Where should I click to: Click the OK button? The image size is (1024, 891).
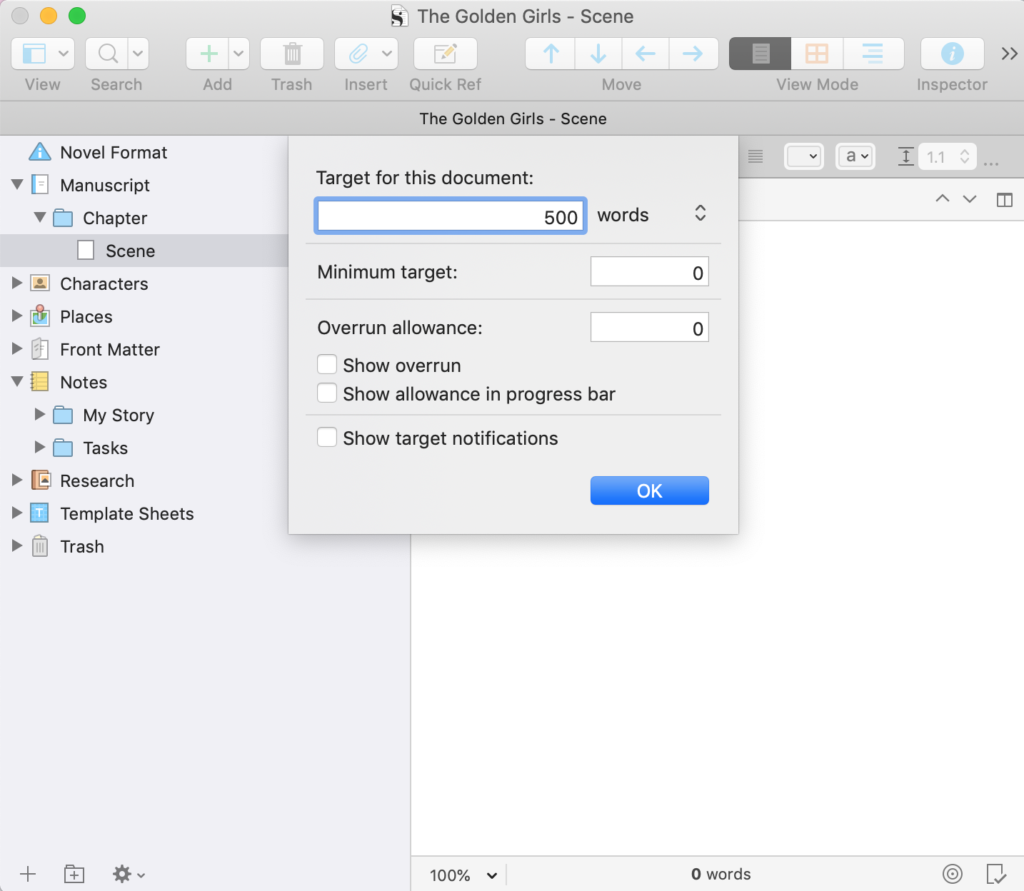[x=649, y=490]
